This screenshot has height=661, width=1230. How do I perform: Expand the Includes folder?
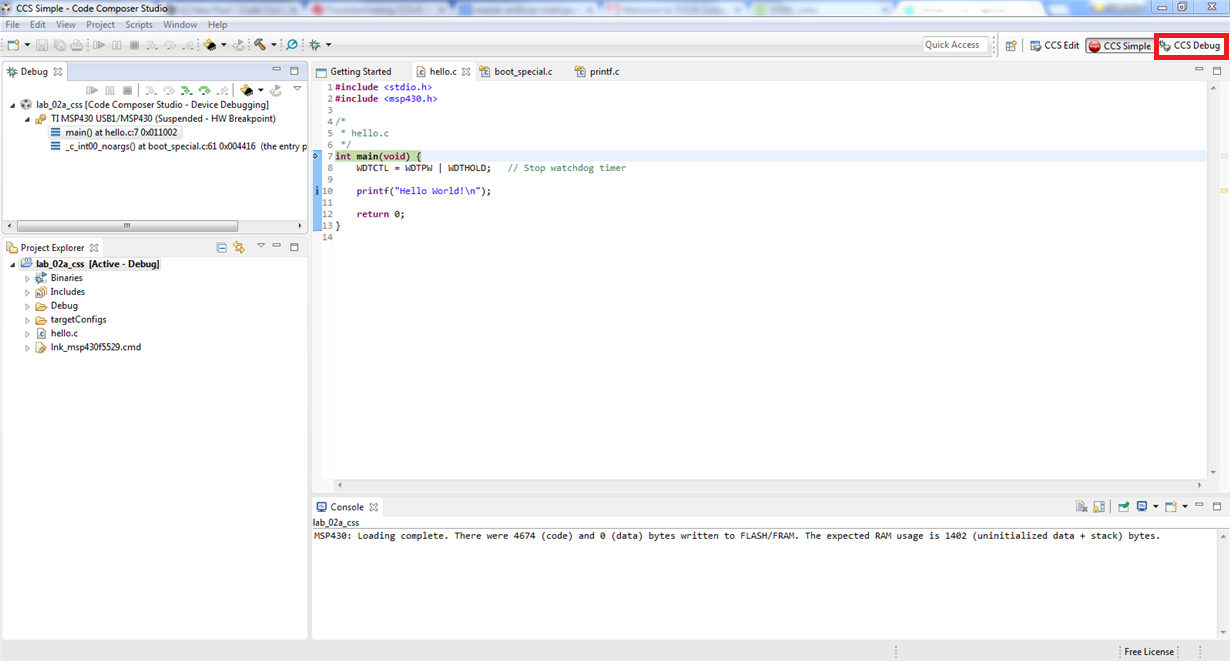tap(28, 292)
